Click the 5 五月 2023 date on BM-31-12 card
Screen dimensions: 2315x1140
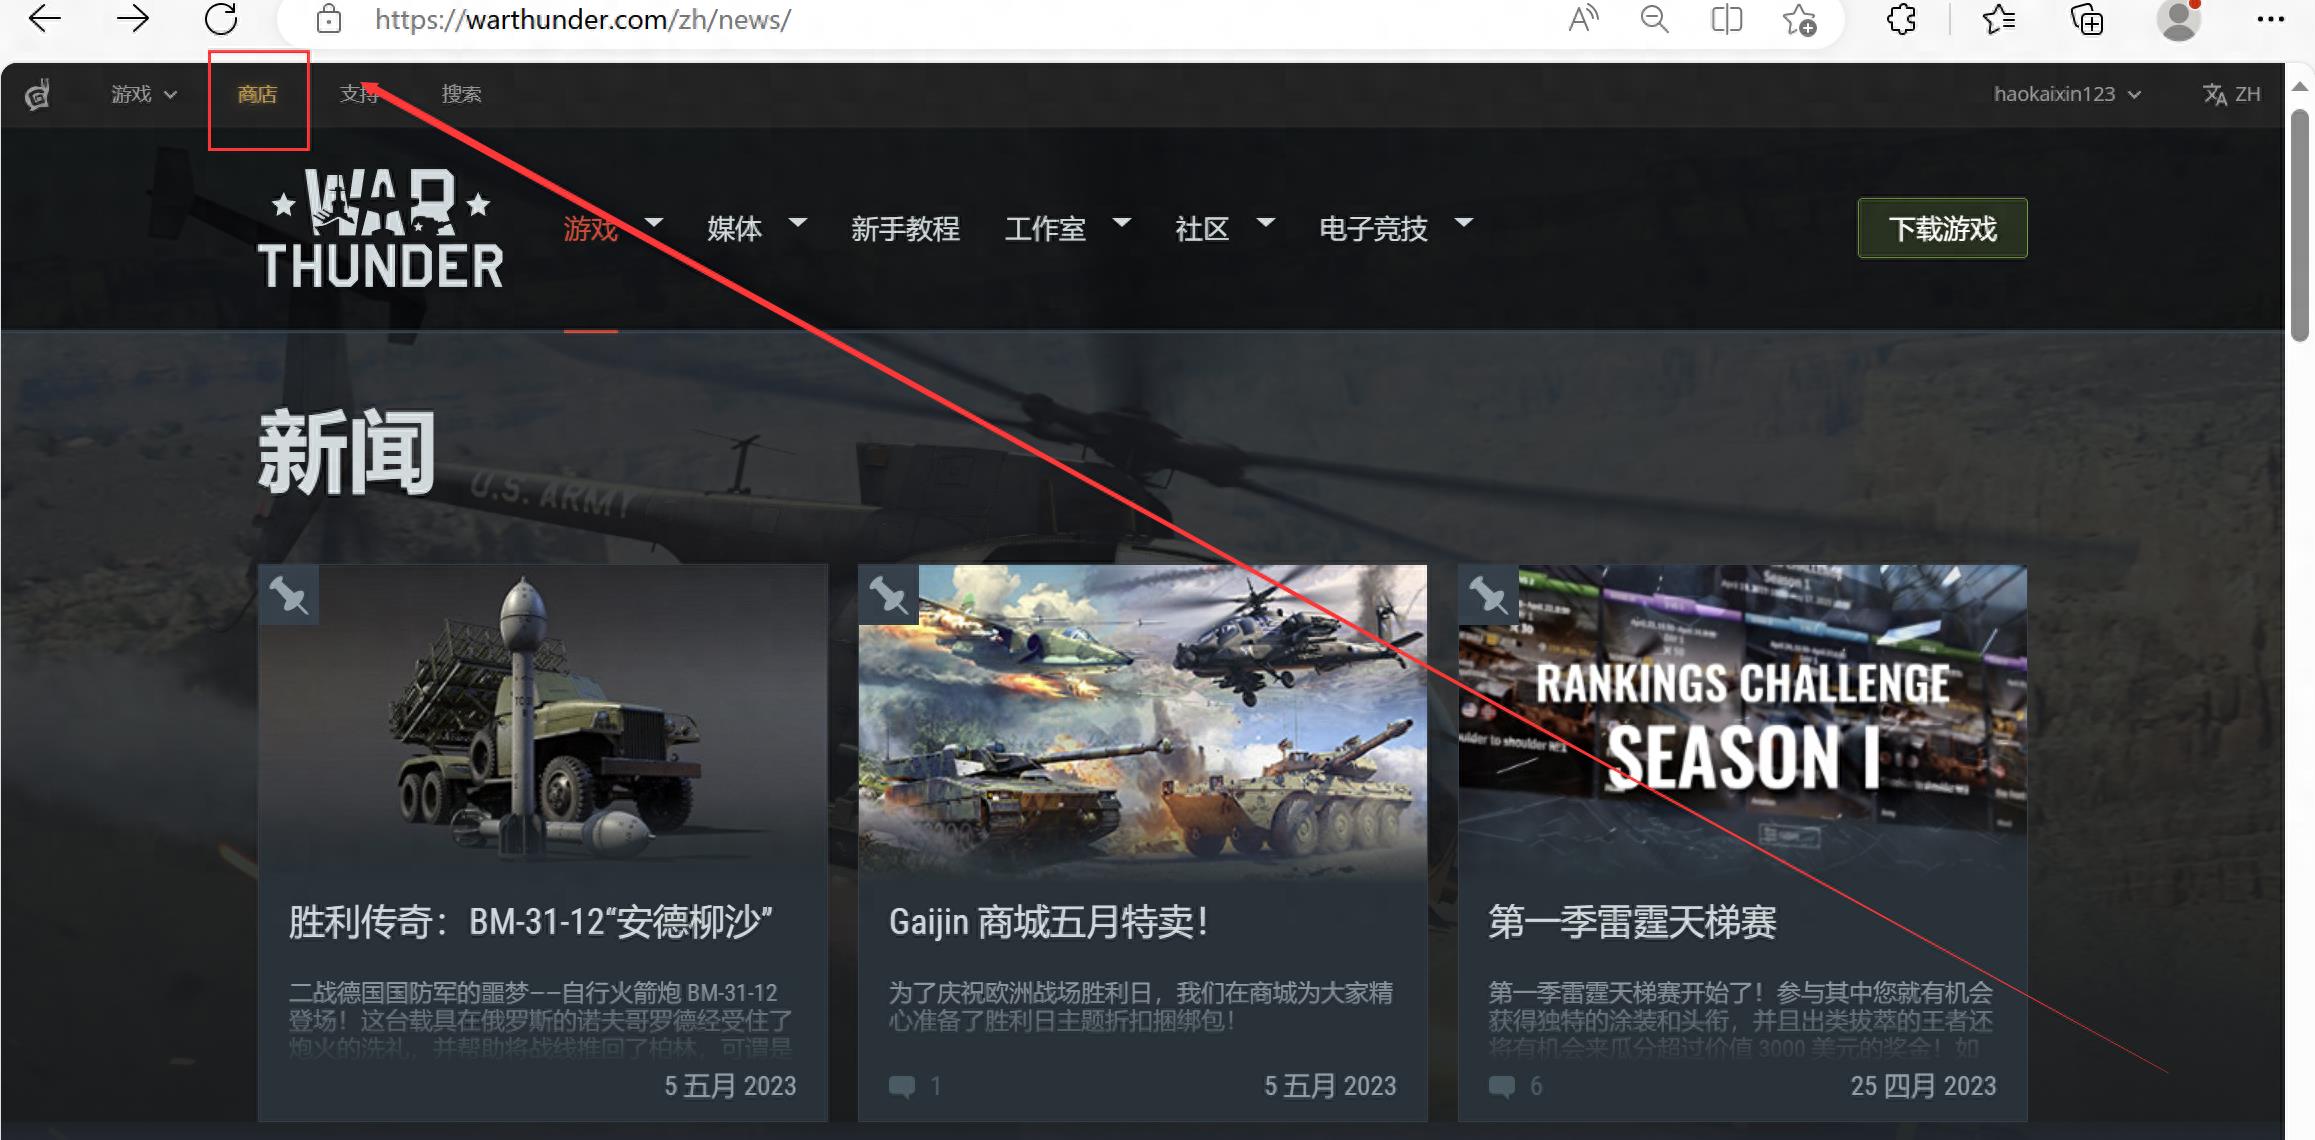730,1086
